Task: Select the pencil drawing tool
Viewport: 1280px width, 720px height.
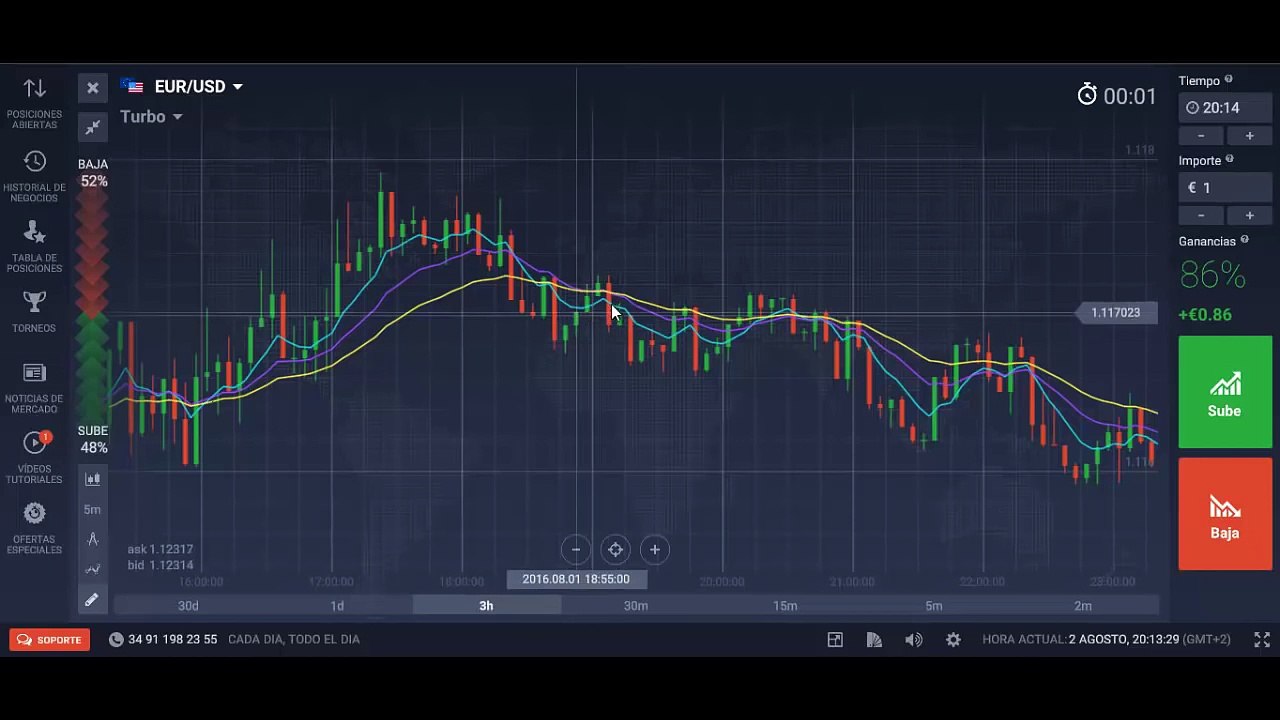Action: pos(91,600)
